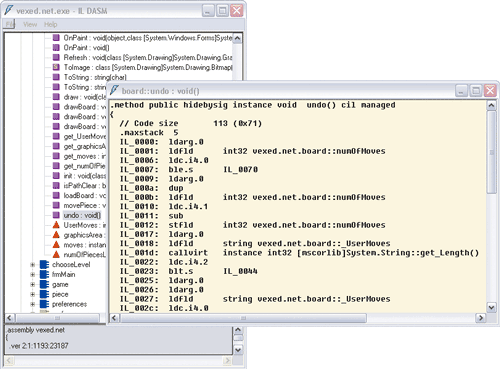
Task: Click scroll down arrow in undo code window
Action: [x=491, y=307]
